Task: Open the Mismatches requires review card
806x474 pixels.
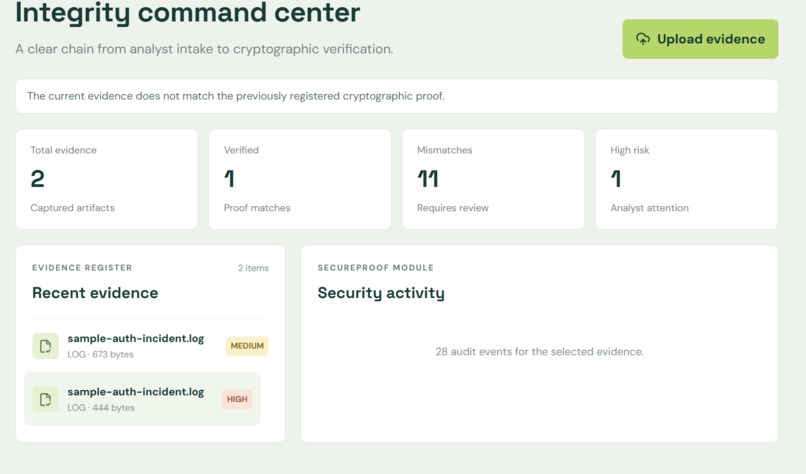Action: click(x=493, y=179)
